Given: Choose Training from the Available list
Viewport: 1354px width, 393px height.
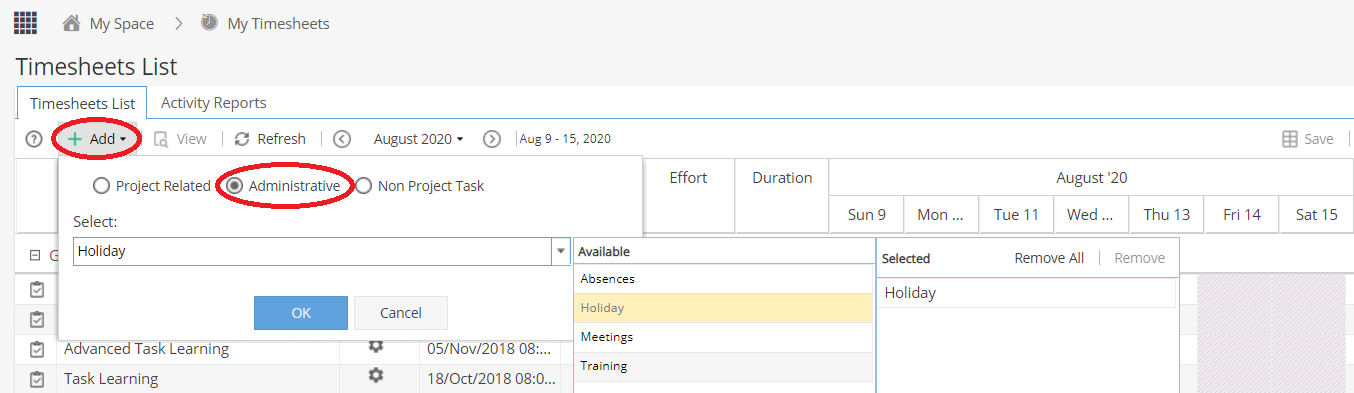Looking at the screenshot, I should [724, 366].
